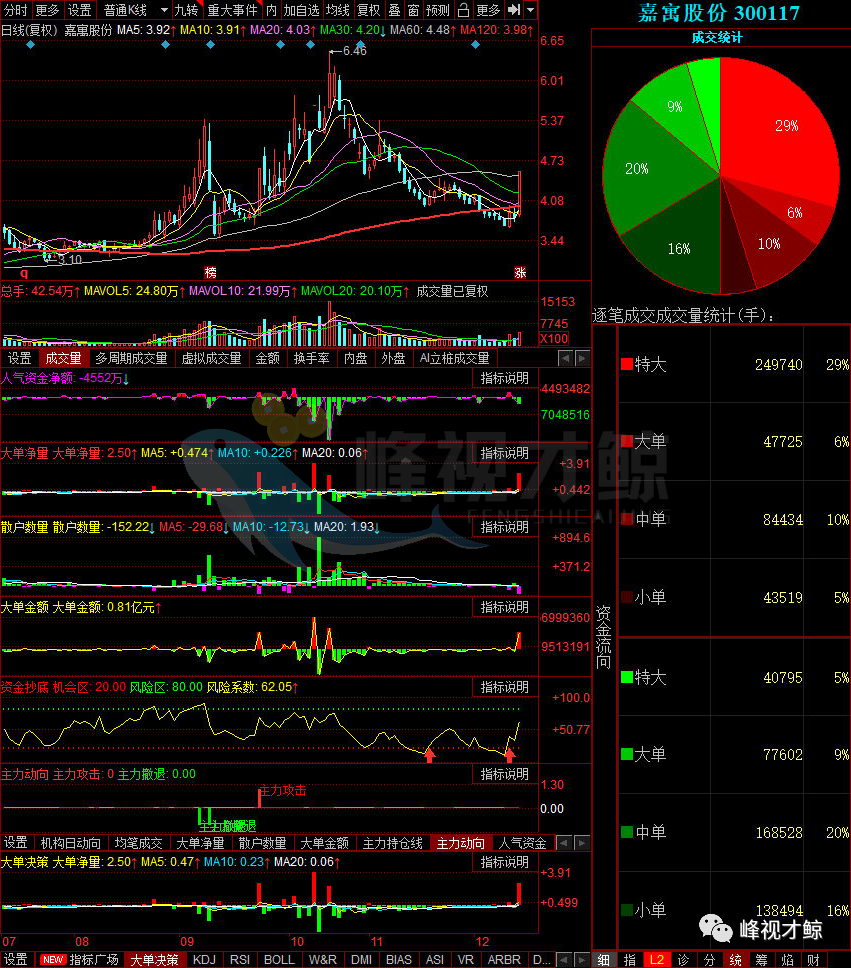Open 指标说明 for 主力动向
The width and height of the screenshot is (851, 968).
(x=505, y=774)
